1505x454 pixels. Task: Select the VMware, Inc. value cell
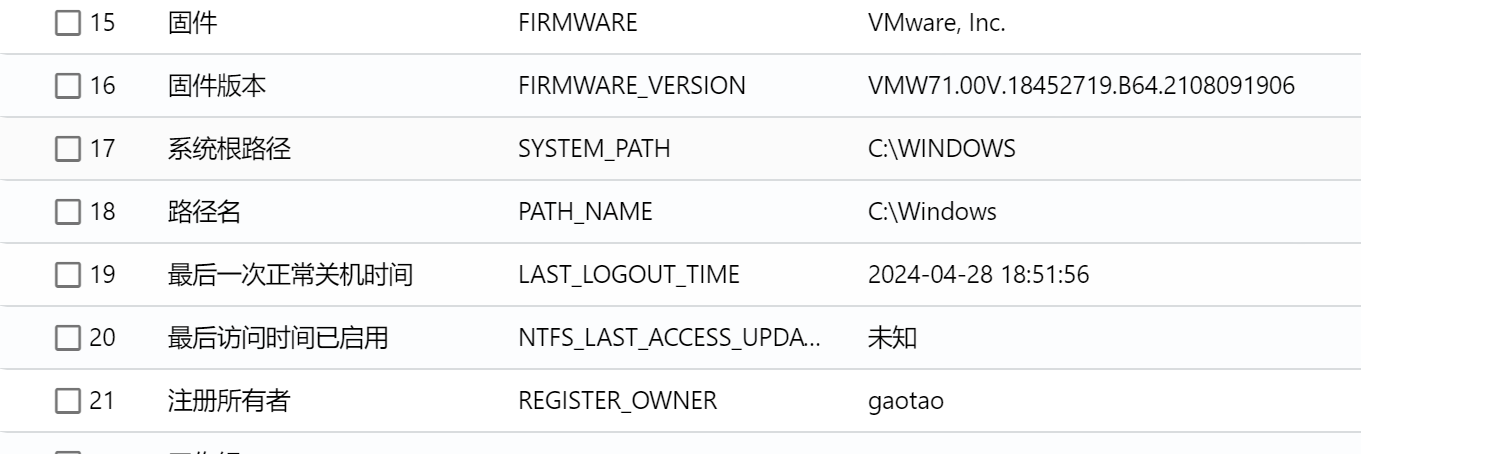point(937,24)
